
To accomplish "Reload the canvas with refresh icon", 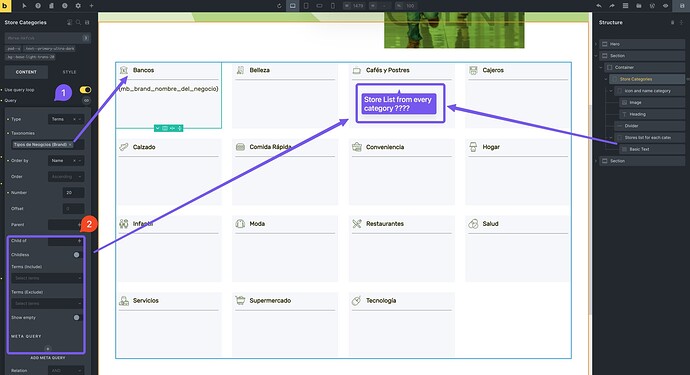I will [x=279, y=6].
